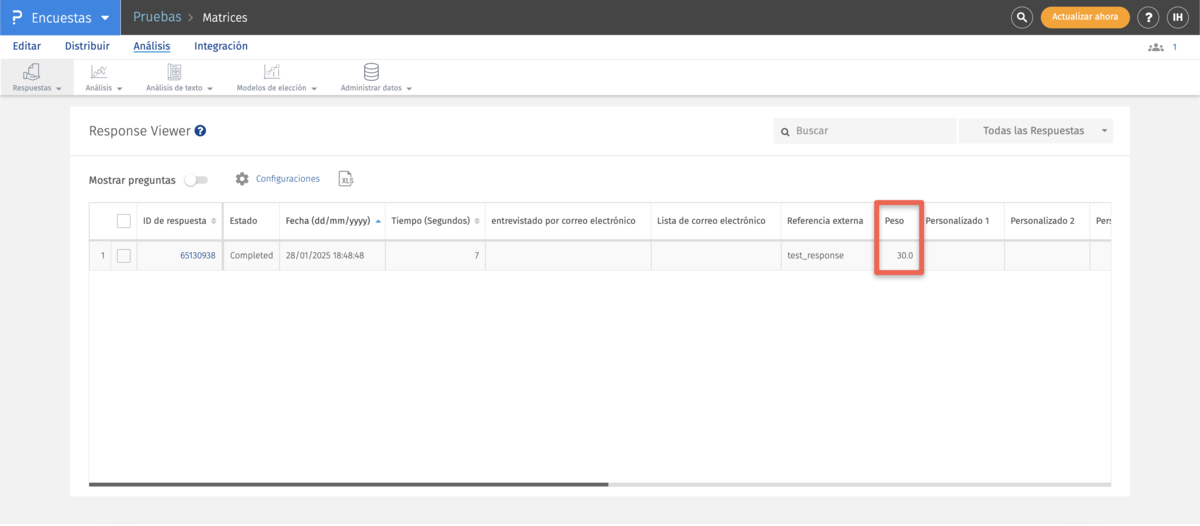The width and height of the screenshot is (1200, 526).
Task: Switch to the Integración tab
Action: click(x=221, y=46)
